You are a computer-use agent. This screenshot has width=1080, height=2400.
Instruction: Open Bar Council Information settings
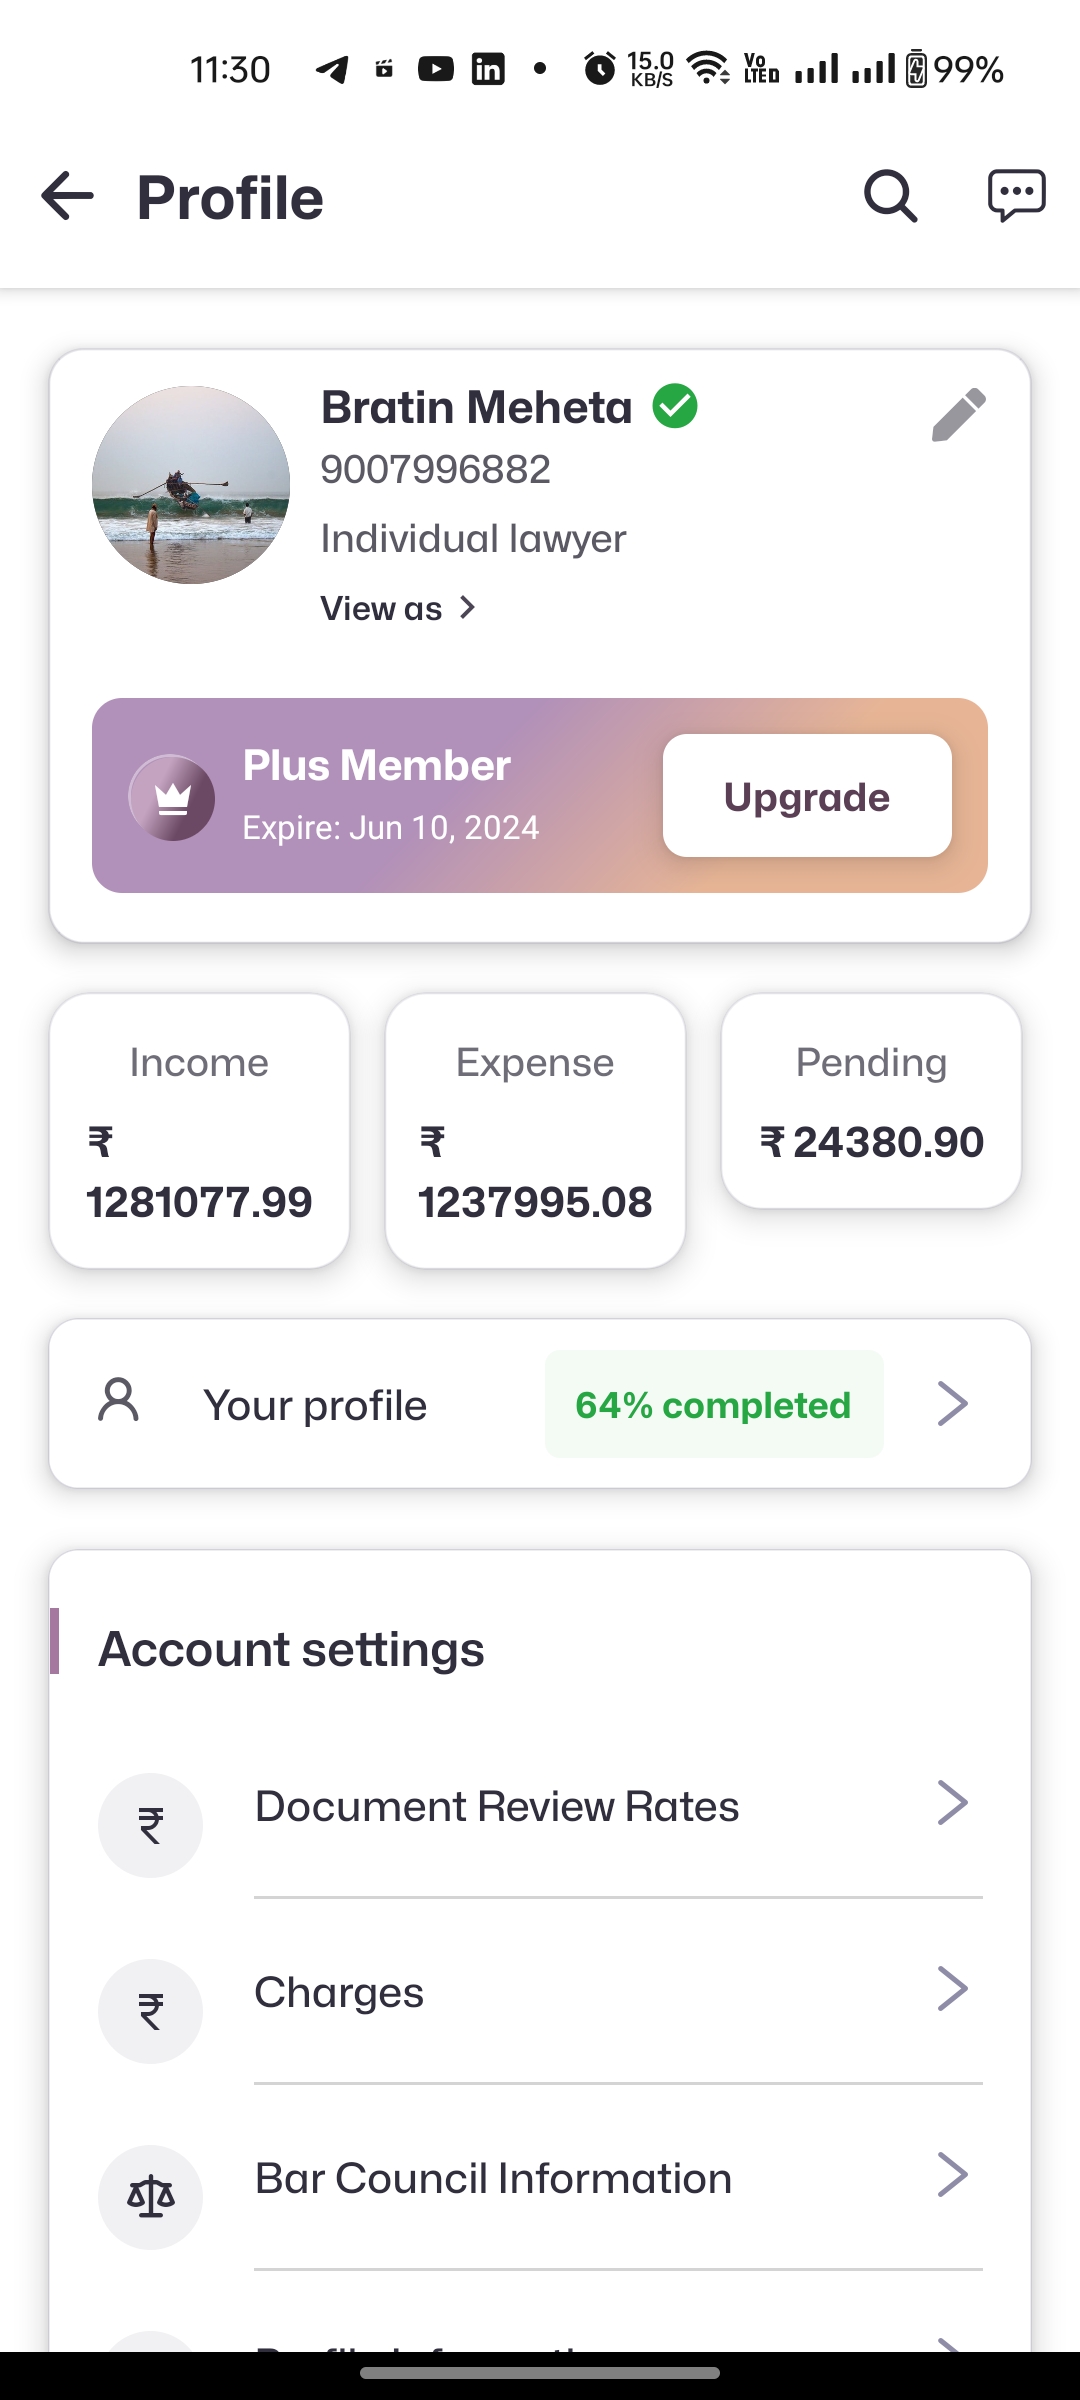[493, 2178]
